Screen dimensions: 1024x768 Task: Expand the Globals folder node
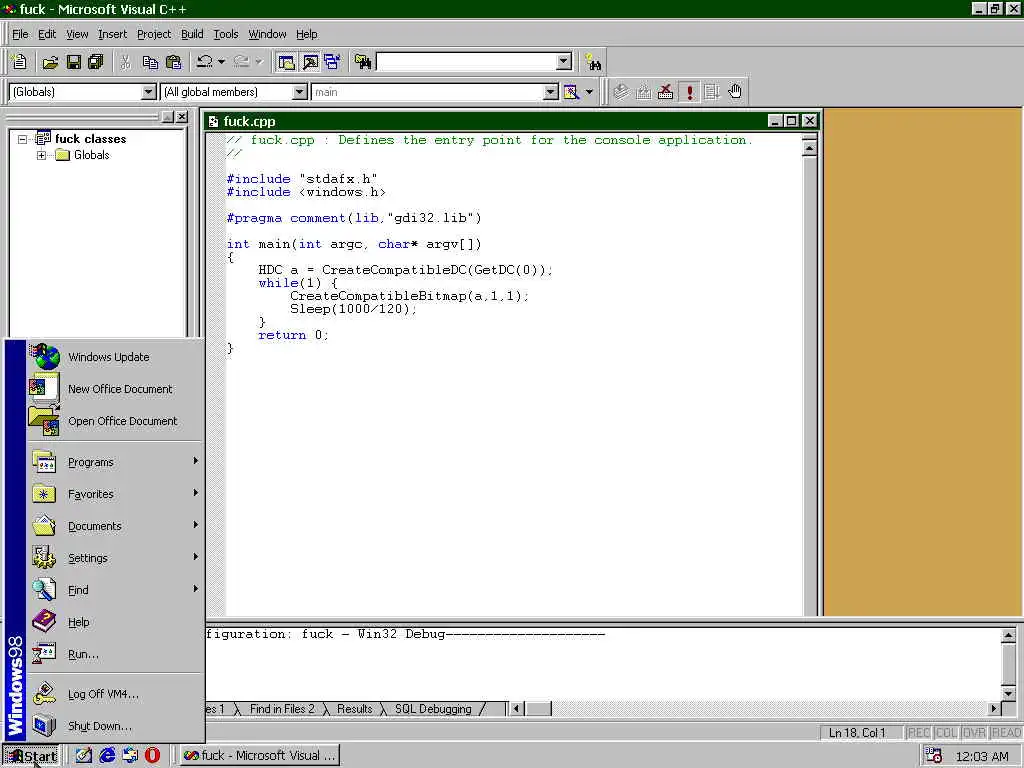pyautogui.click(x=42, y=155)
